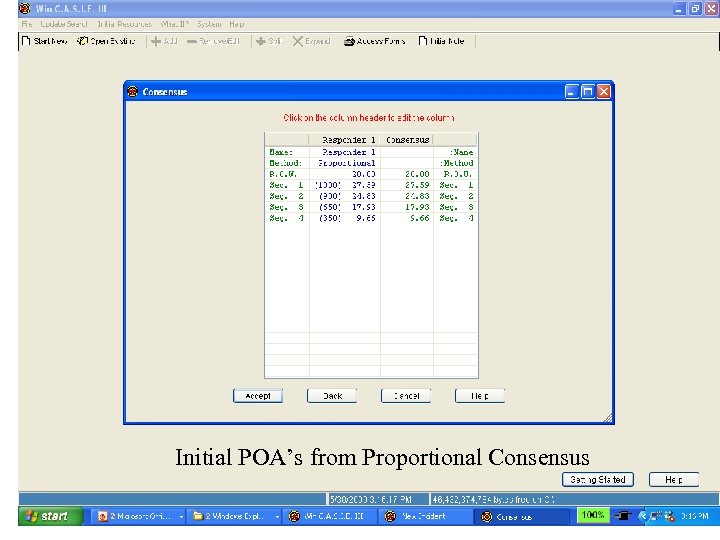The image size is (720, 540).
Task: Open the What If? menu
Action: (x=174, y=24)
